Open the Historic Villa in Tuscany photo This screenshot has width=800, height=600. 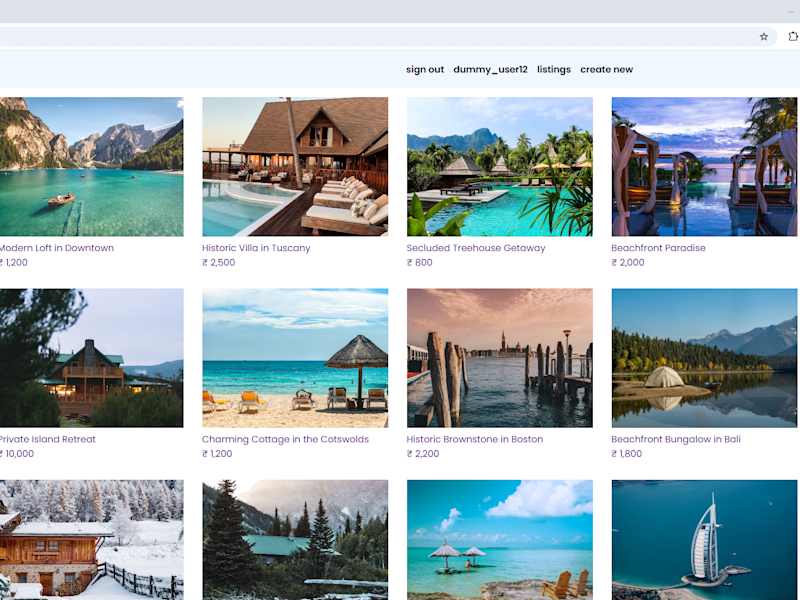[295, 167]
